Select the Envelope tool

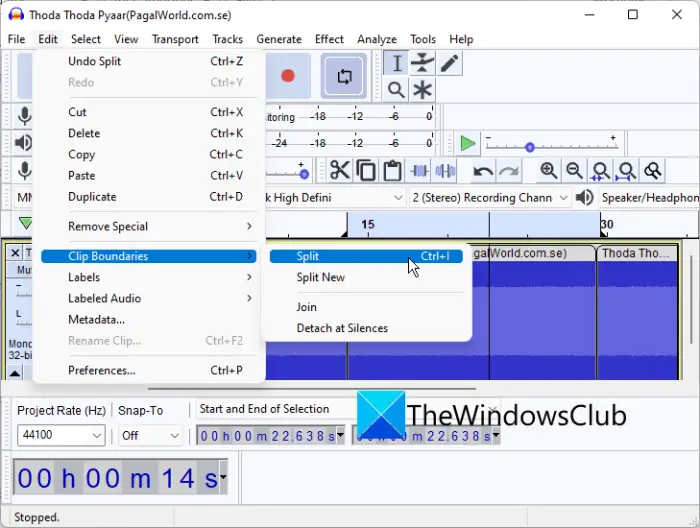pyautogui.click(x=422, y=63)
